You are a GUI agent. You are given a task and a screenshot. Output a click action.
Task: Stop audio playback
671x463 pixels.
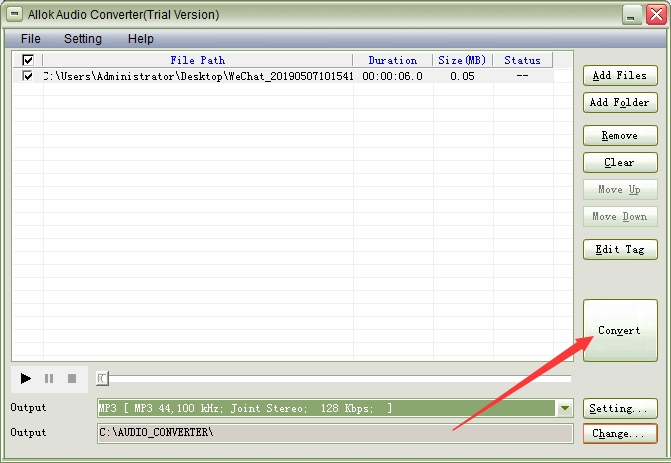[x=72, y=378]
